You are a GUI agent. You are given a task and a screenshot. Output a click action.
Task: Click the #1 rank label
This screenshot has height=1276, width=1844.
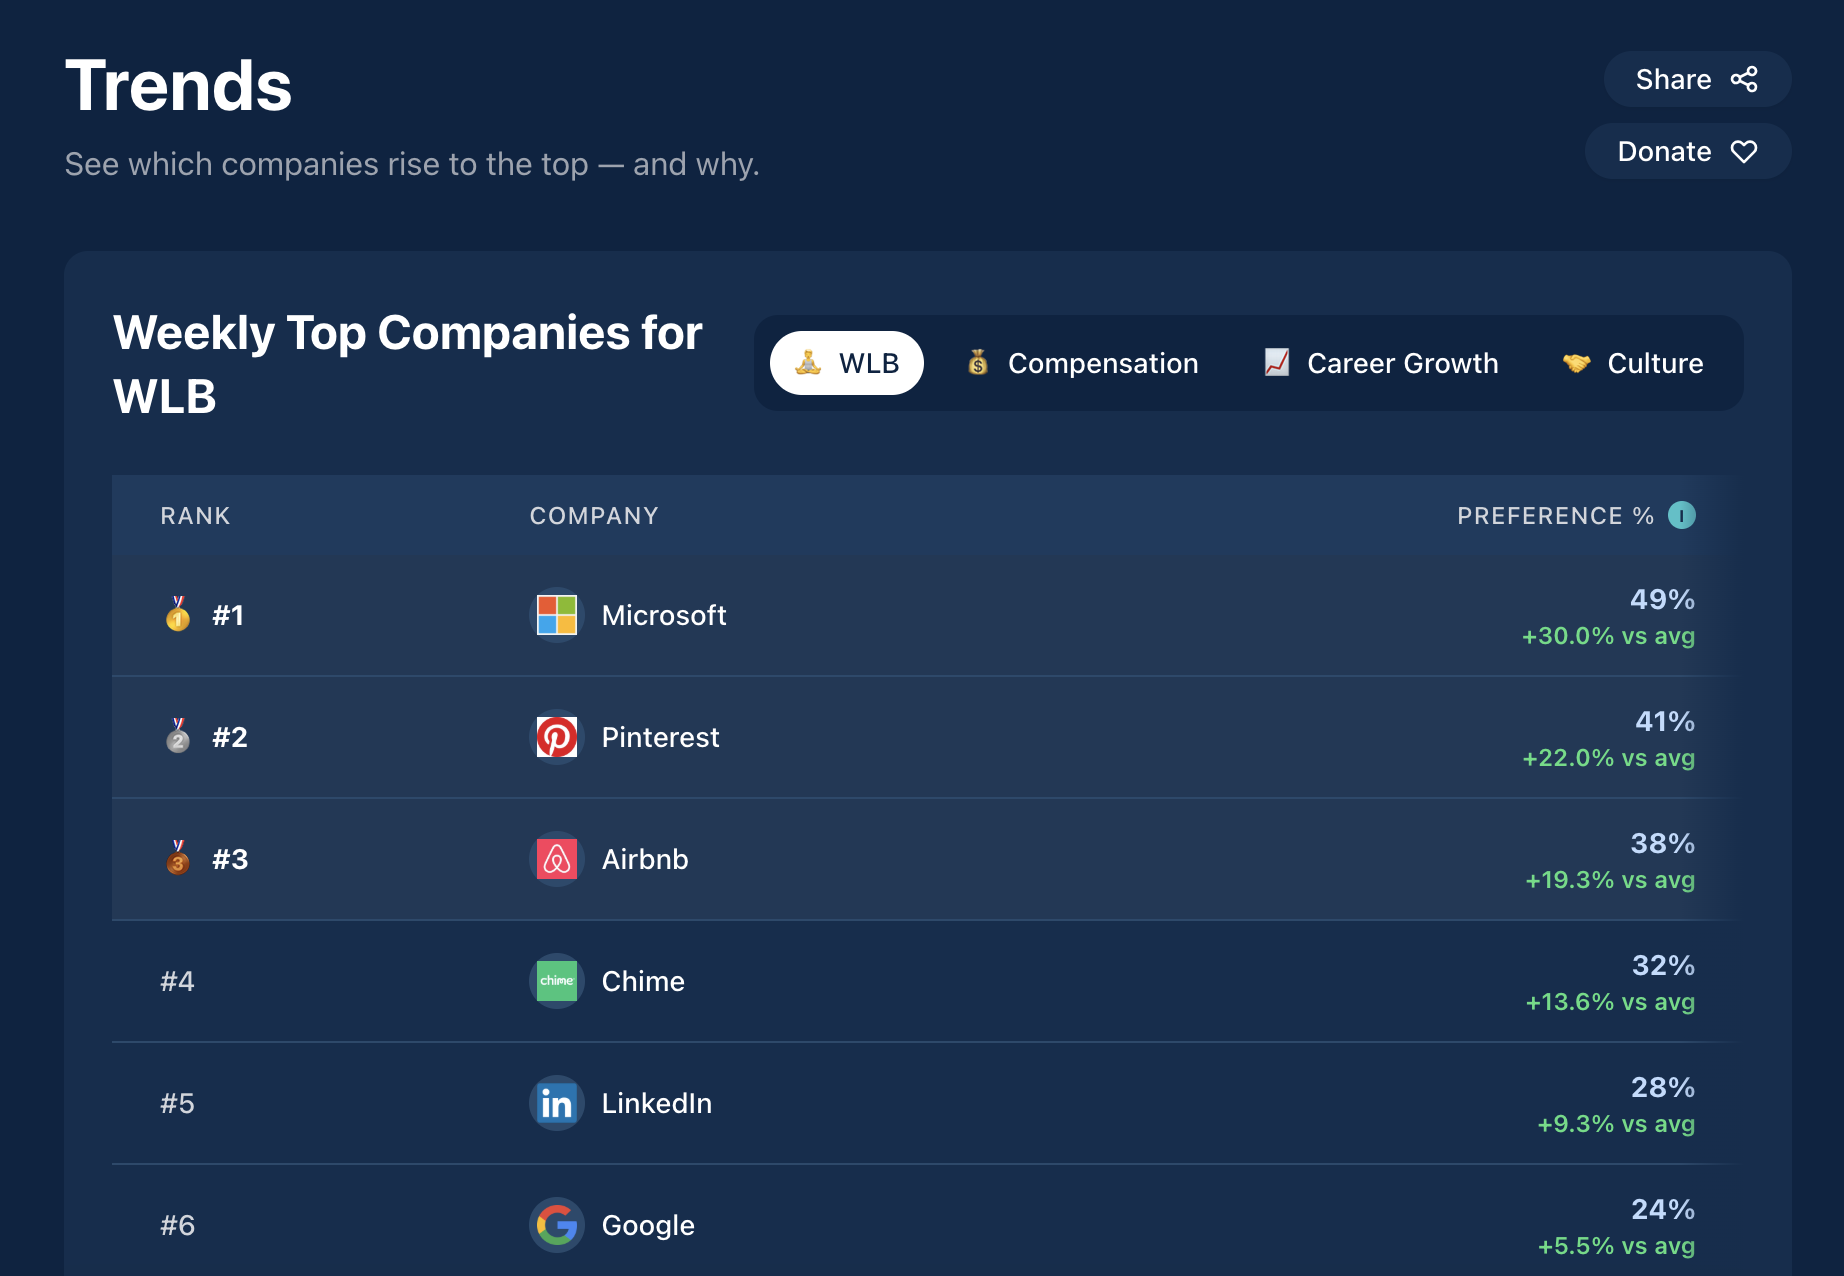228,615
